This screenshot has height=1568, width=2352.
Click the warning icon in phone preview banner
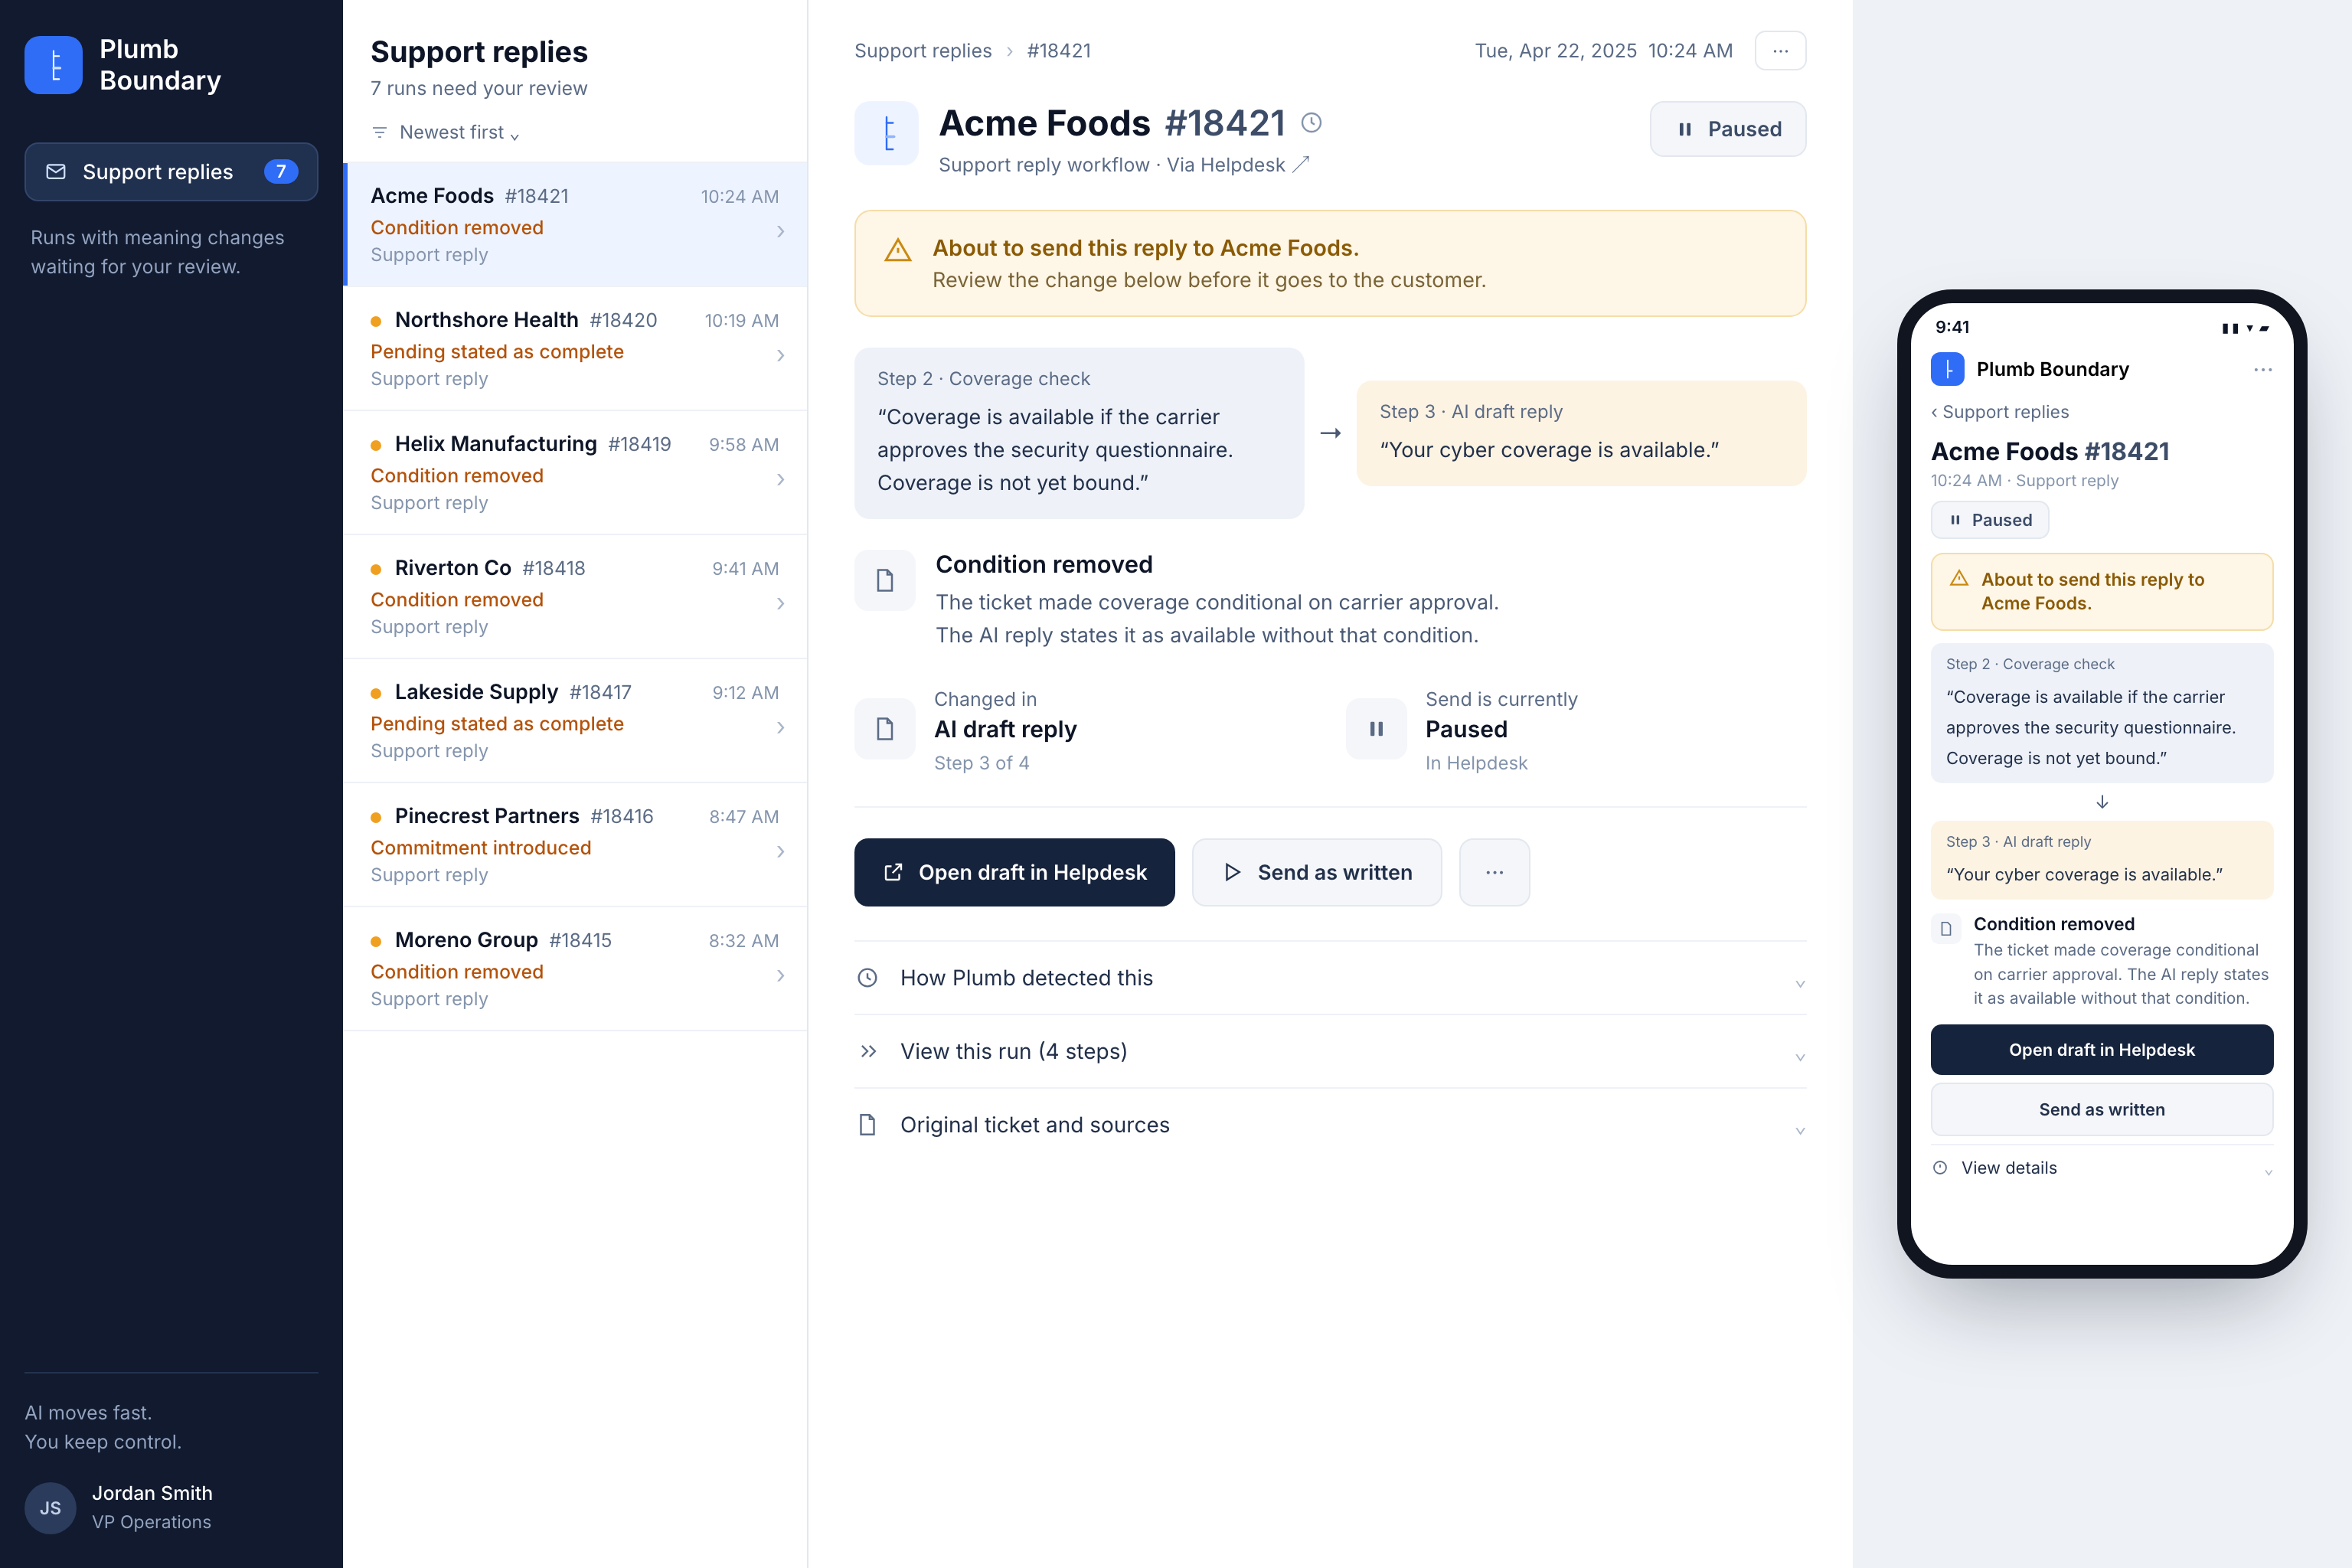pos(1959,579)
